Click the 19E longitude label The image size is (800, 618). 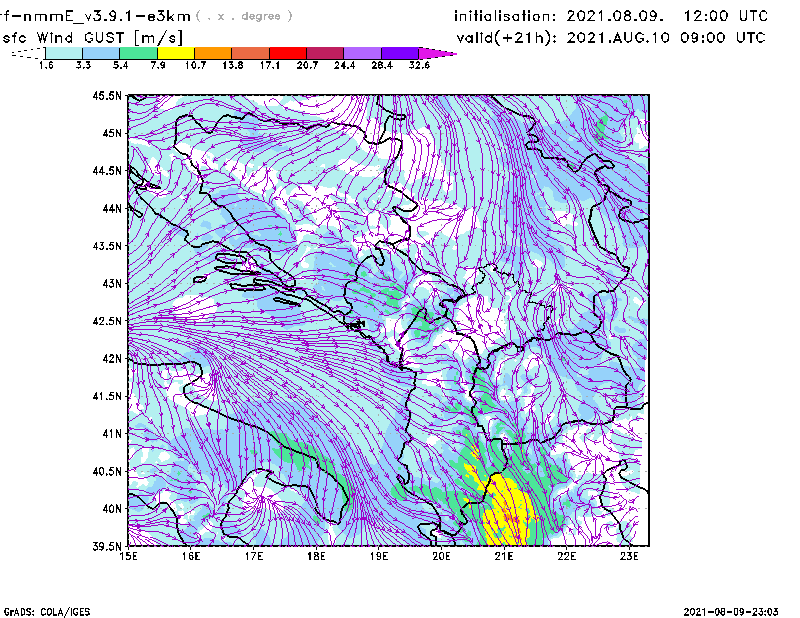click(379, 556)
